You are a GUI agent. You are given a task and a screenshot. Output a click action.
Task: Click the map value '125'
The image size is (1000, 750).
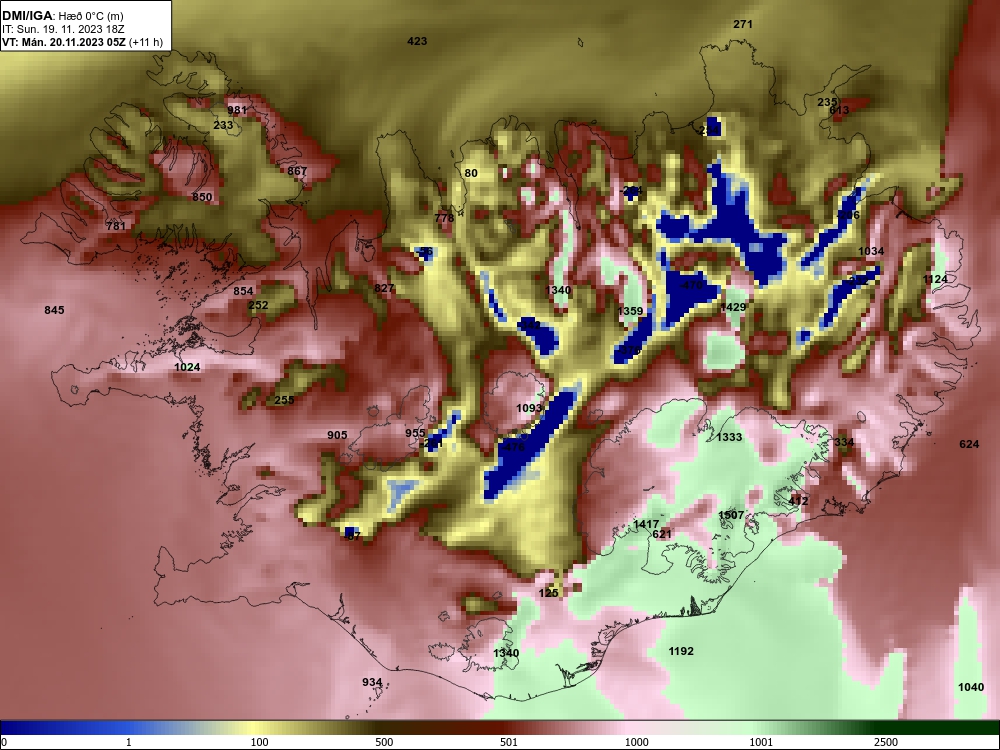[x=548, y=593]
